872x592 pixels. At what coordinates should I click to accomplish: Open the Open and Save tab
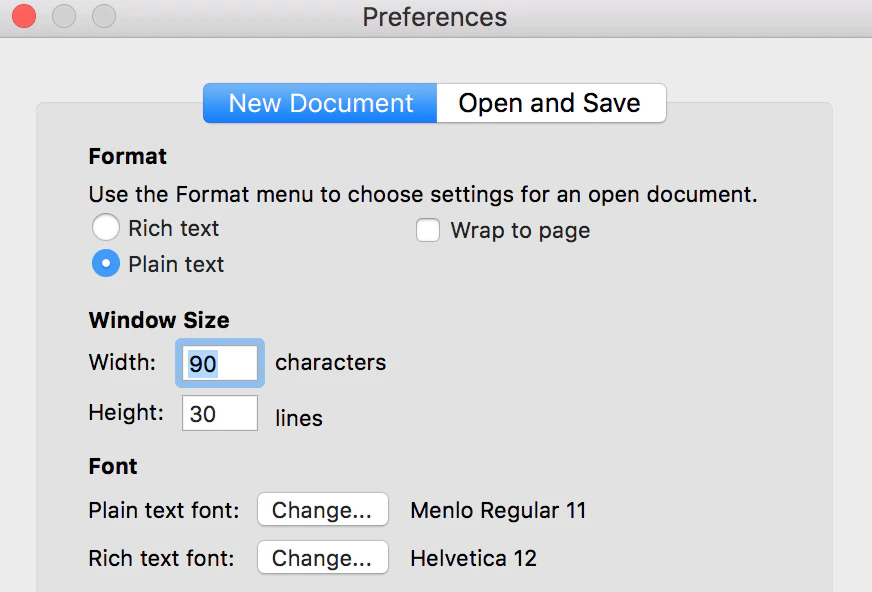pyautogui.click(x=551, y=103)
